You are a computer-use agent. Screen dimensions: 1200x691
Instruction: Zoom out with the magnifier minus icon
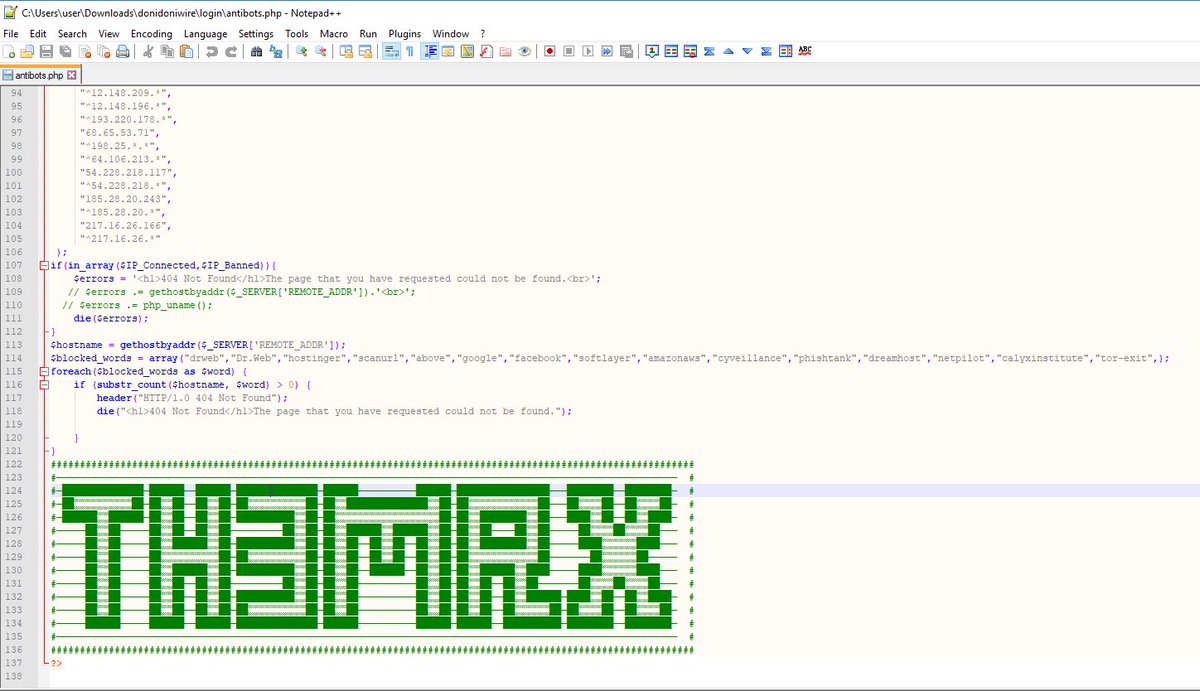point(320,51)
